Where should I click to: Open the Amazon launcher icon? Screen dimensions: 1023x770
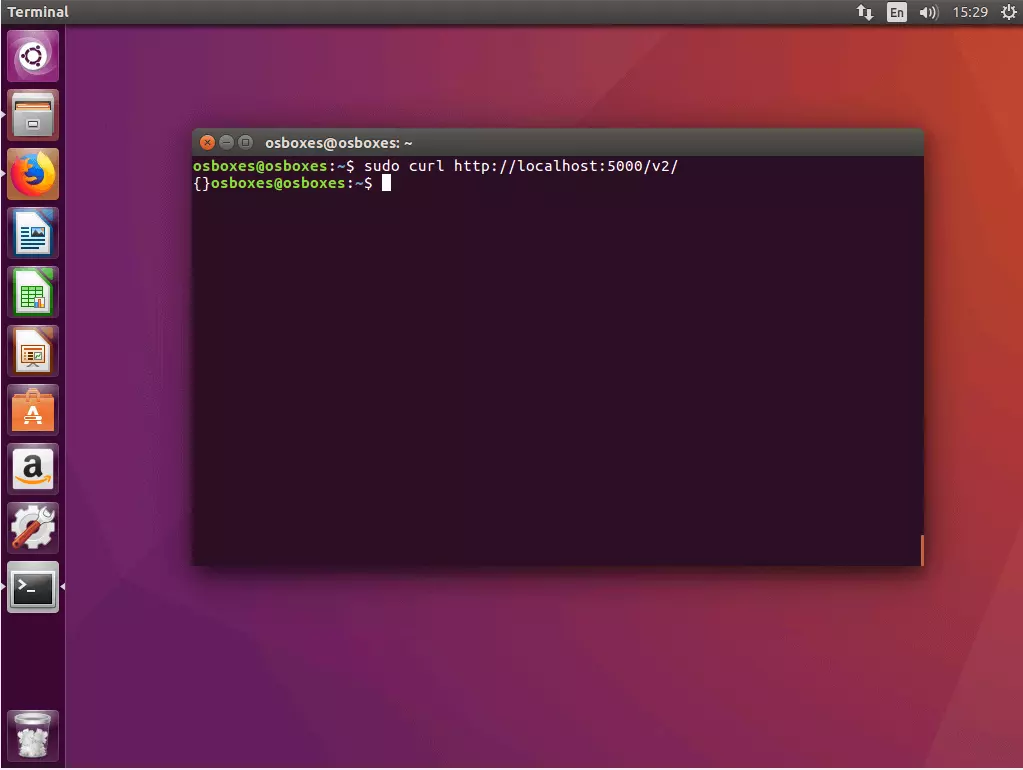(x=33, y=469)
